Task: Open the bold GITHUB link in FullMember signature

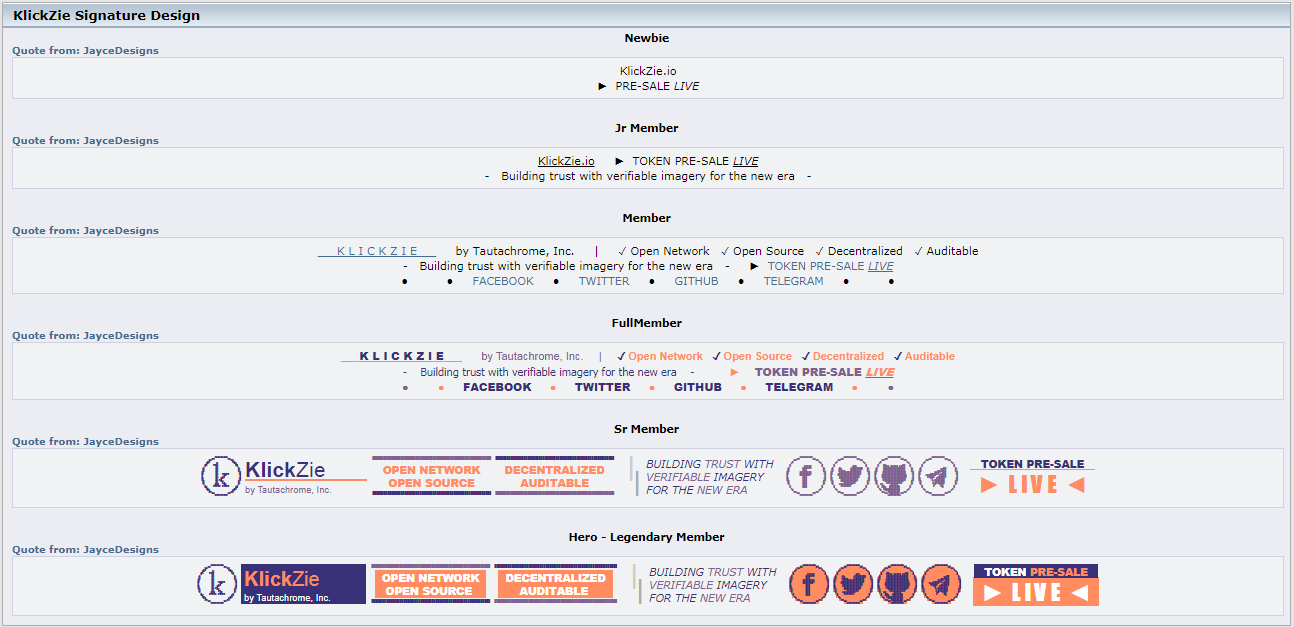Action: (698, 387)
